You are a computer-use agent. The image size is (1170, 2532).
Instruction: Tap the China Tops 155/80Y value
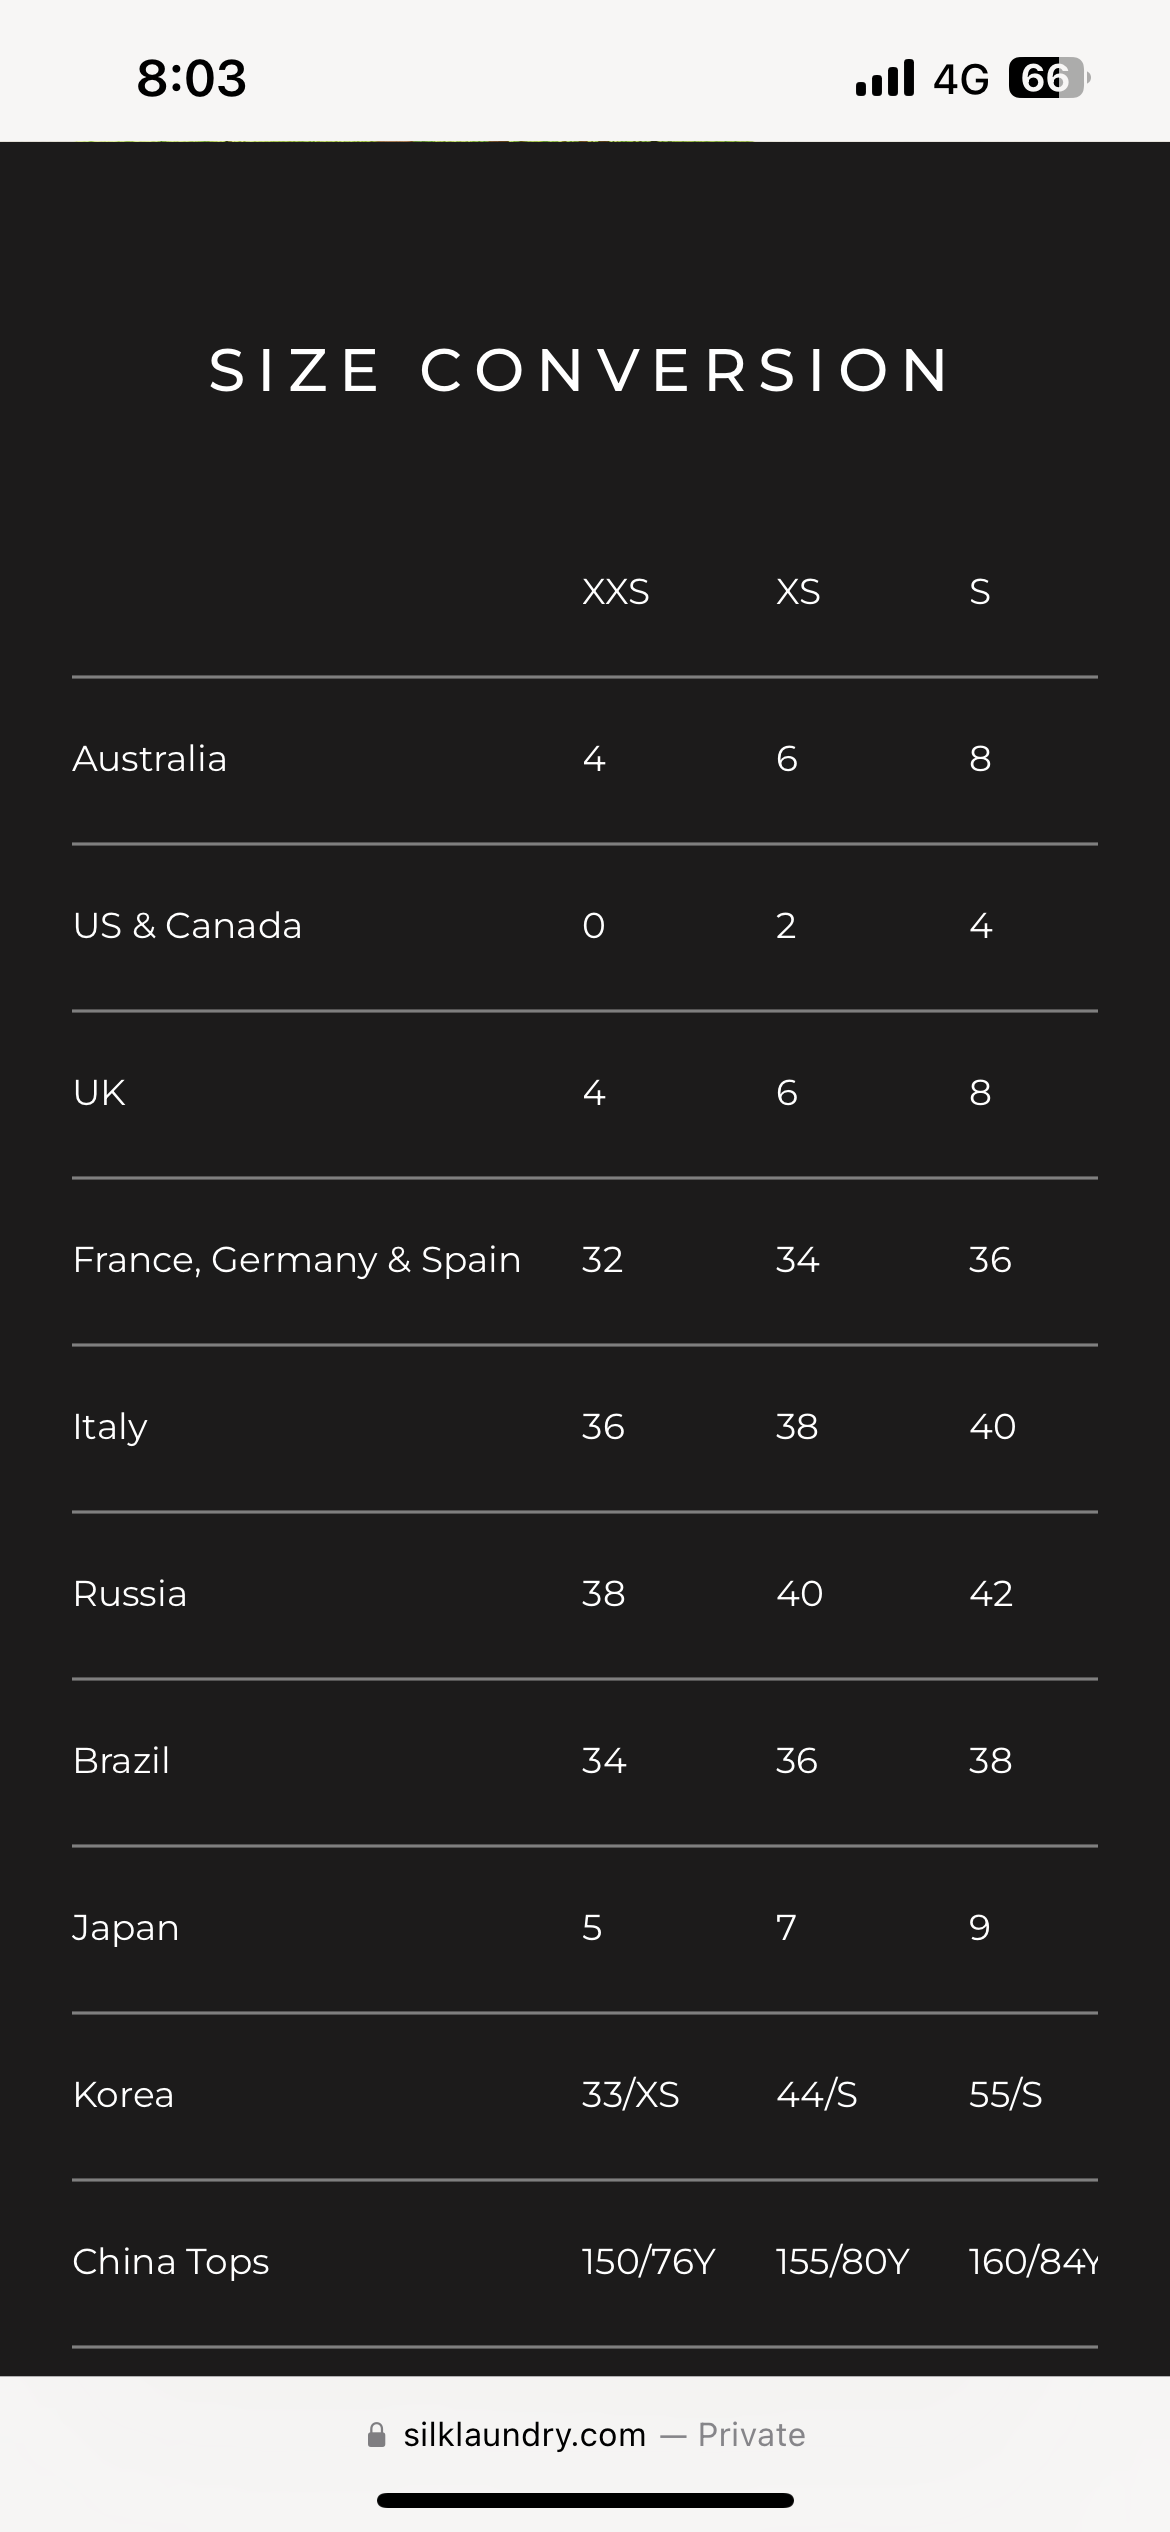click(843, 2262)
